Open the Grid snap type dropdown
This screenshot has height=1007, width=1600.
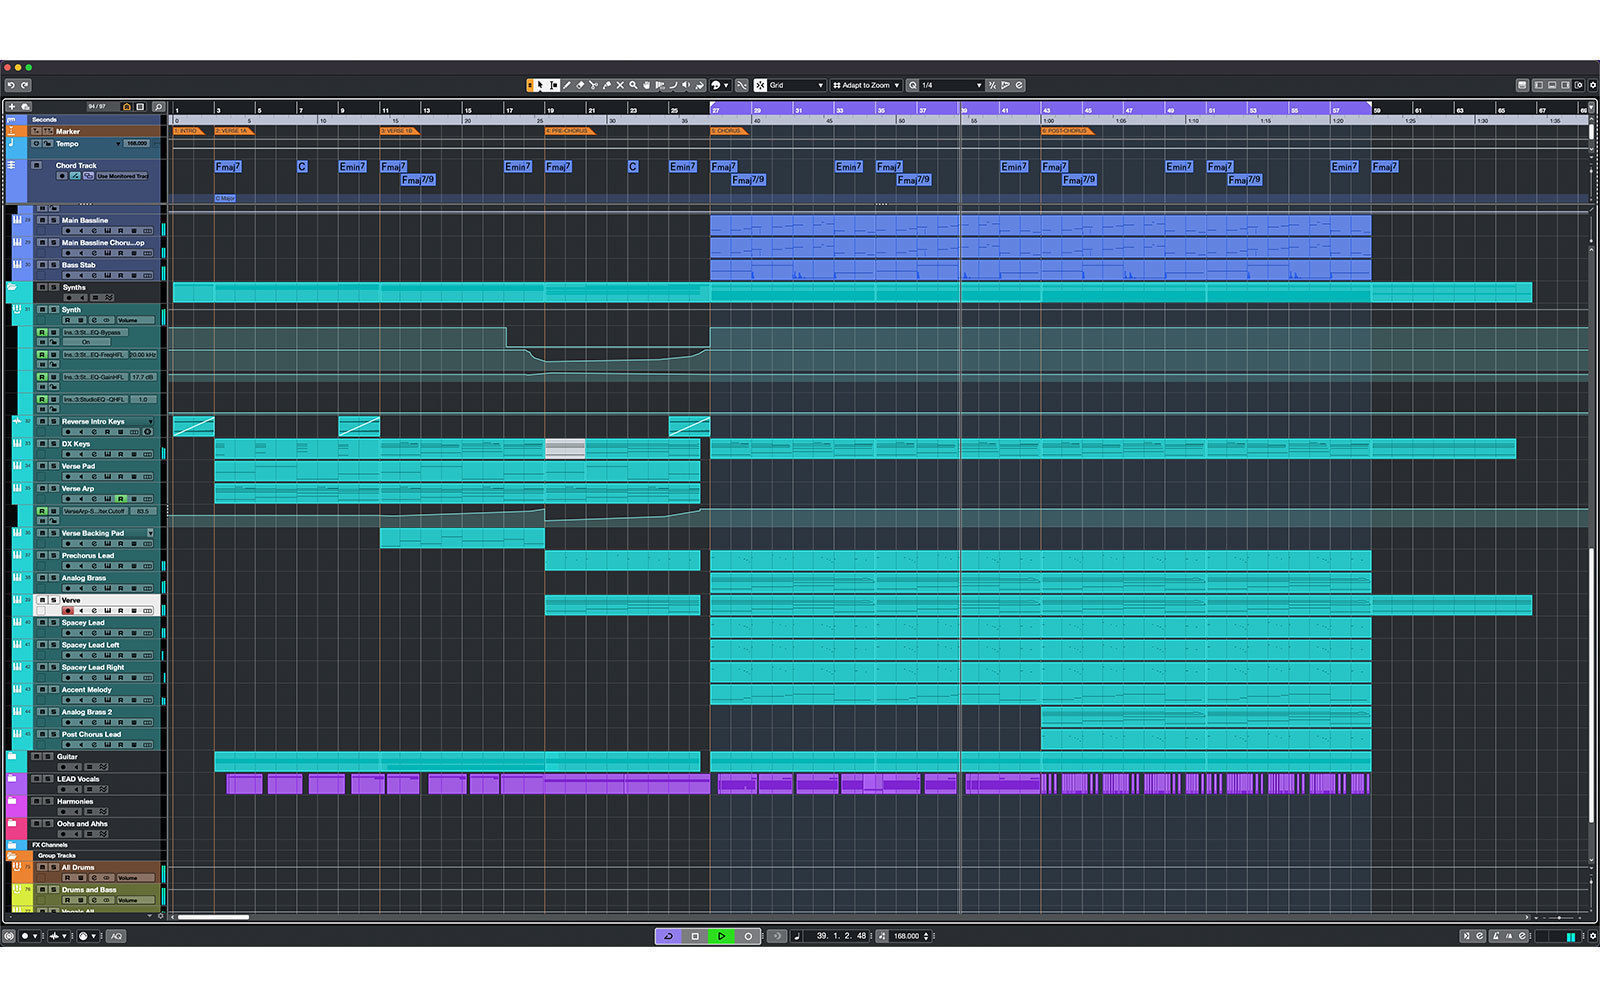pyautogui.click(x=796, y=85)
